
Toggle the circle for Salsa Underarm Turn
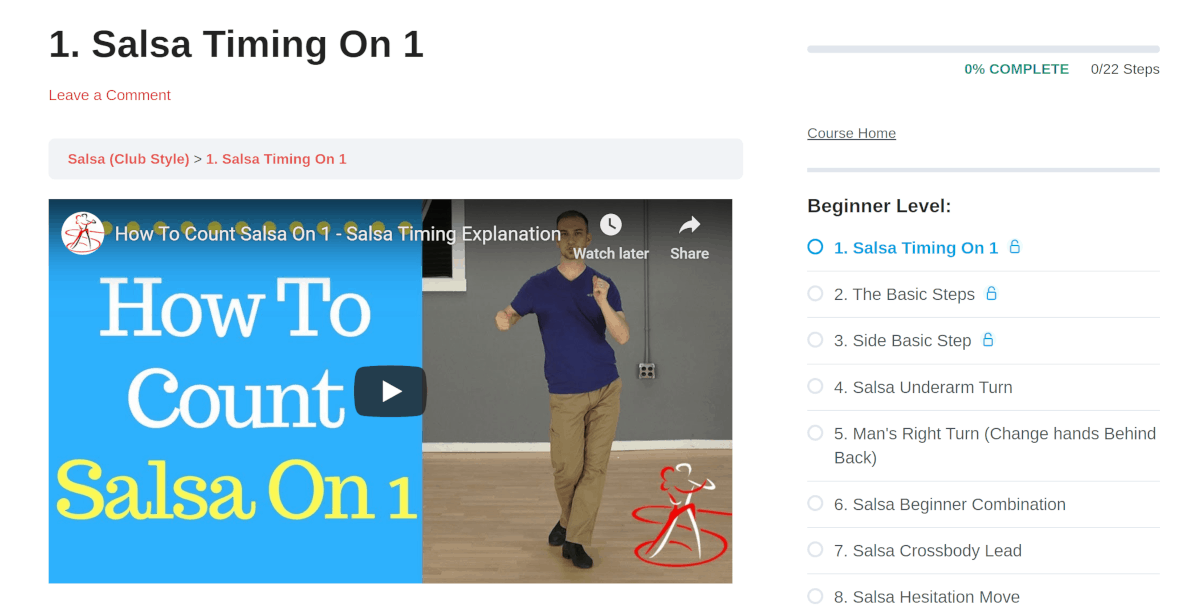(x=815, y=386)
